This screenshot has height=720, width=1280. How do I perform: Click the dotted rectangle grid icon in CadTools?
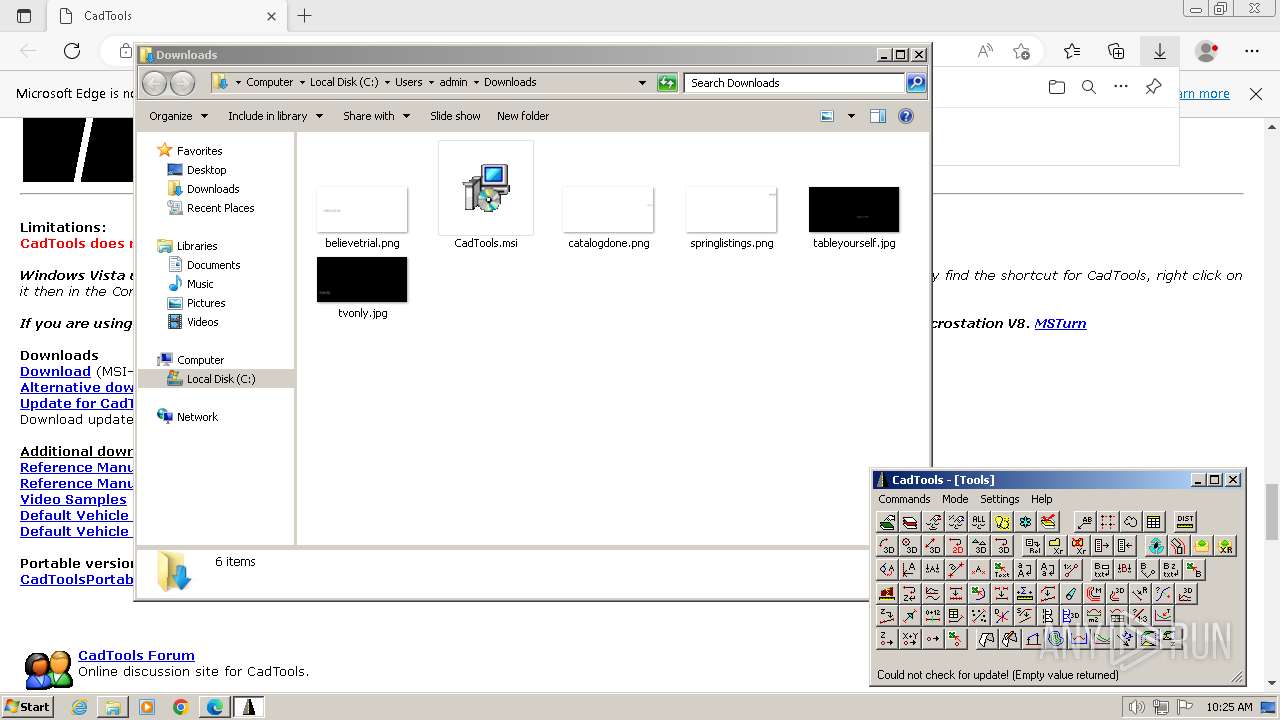pyautogui.click(x=1108, y=521)
